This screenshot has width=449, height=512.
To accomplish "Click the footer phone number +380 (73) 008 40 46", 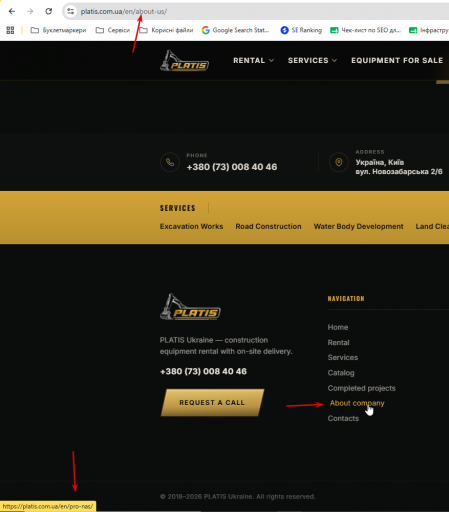I will pyautogui.click(x=203, y=371).
